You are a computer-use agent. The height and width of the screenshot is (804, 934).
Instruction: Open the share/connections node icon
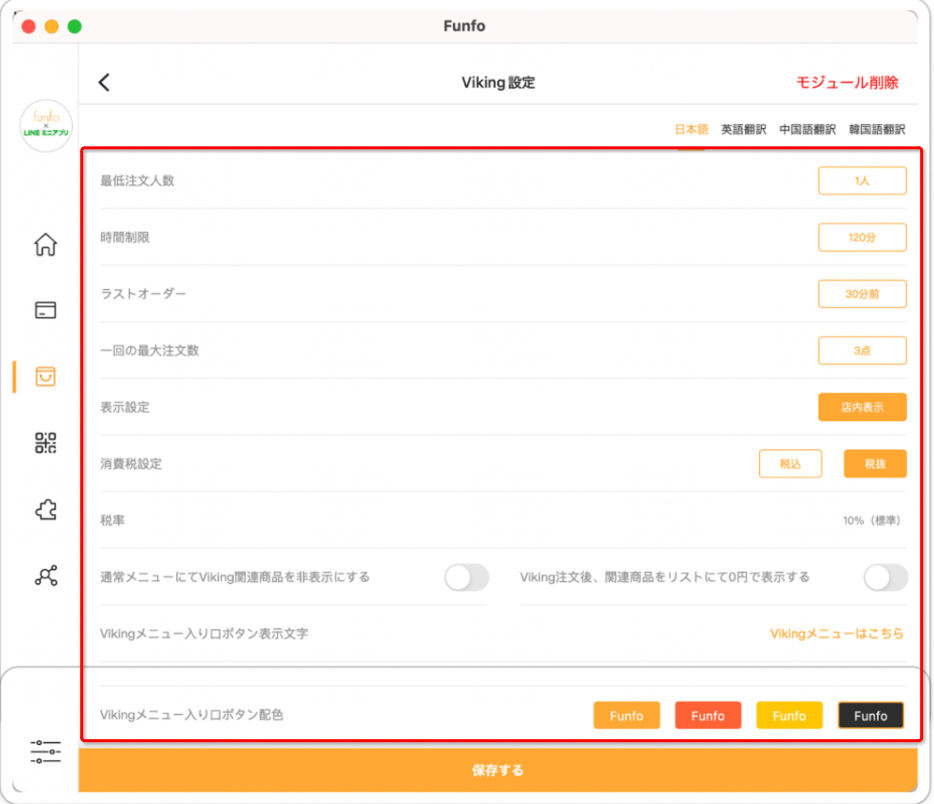click(x=45, y=576)
